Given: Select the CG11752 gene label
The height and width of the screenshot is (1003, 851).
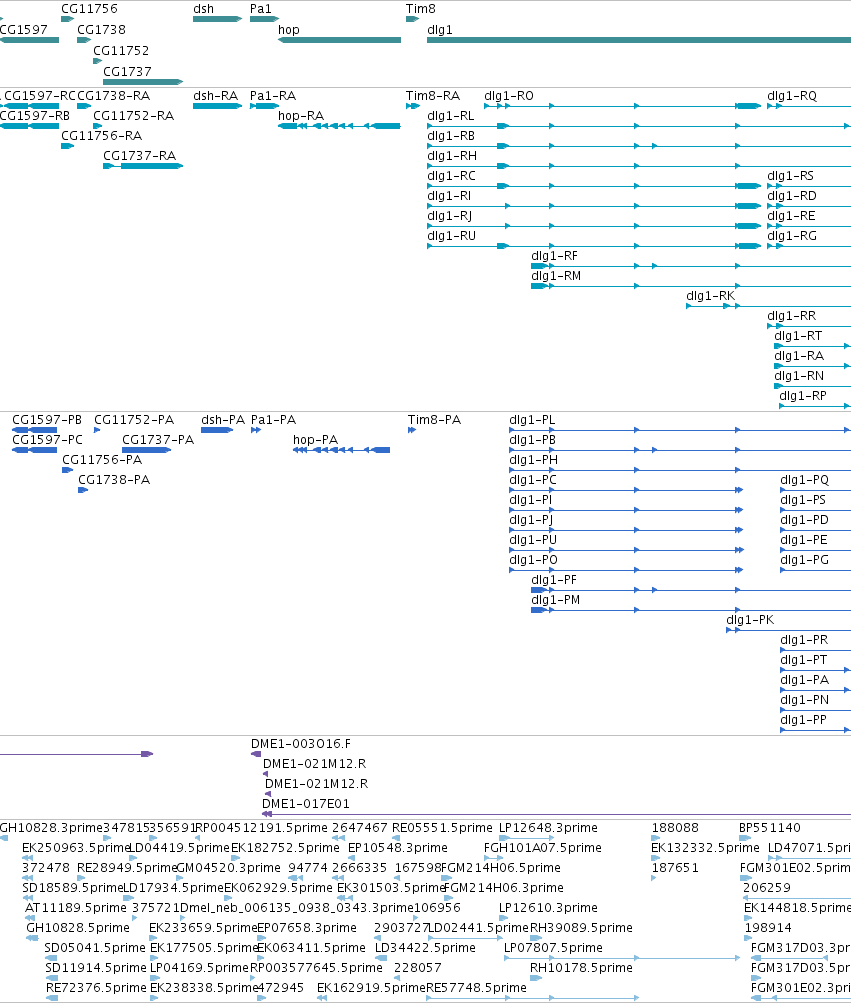Looking at the screenshot, I should point(121,51).
